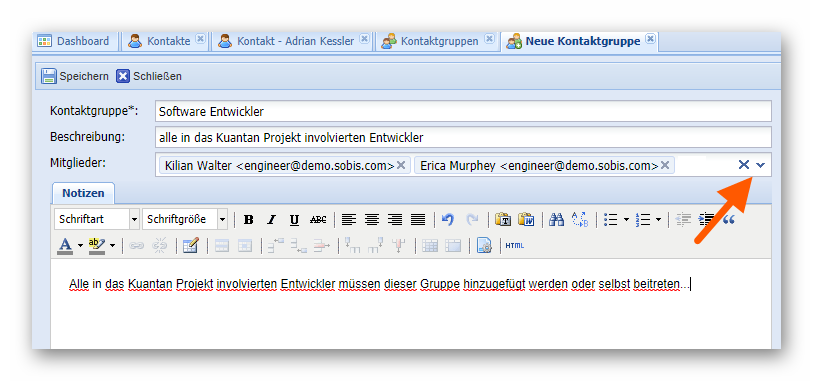Screen dimensions: 813x381
Task: Justify the text fully
Action: (x=418, y=220)
